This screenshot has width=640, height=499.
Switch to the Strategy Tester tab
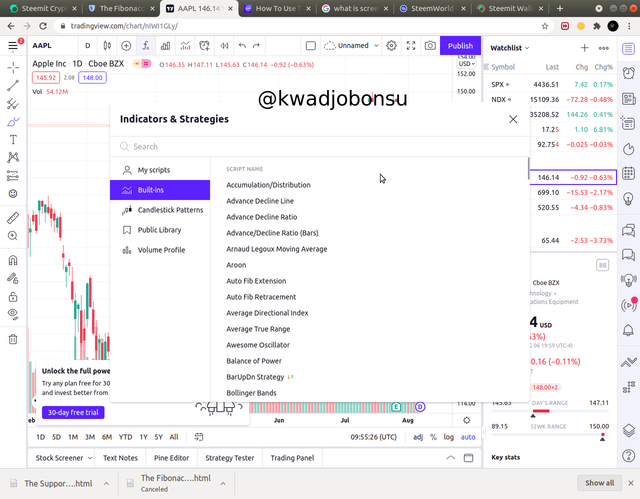[x=229, y=458]
